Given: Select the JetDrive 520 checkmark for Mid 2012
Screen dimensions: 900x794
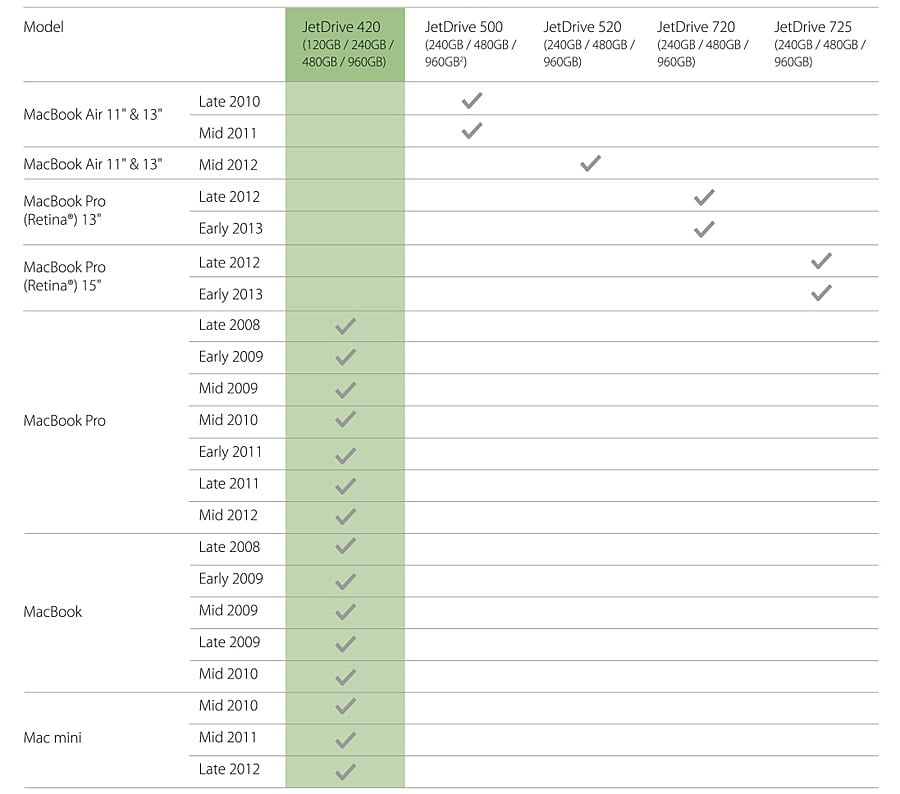Looking at the screenshot, I should click(x=590, y=163).
